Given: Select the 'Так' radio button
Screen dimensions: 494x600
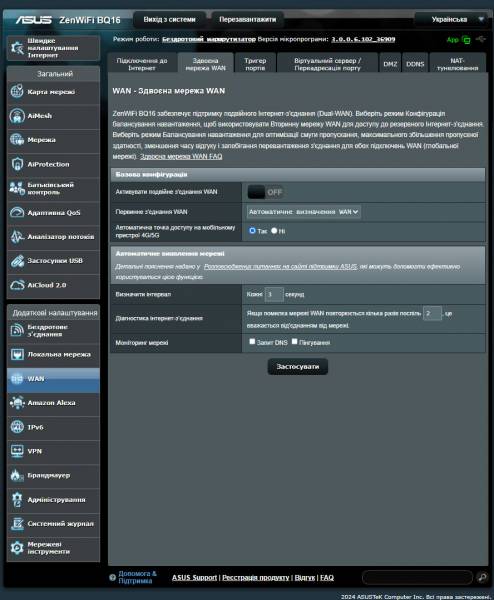Looking at the screenshot, I should 252,230.
